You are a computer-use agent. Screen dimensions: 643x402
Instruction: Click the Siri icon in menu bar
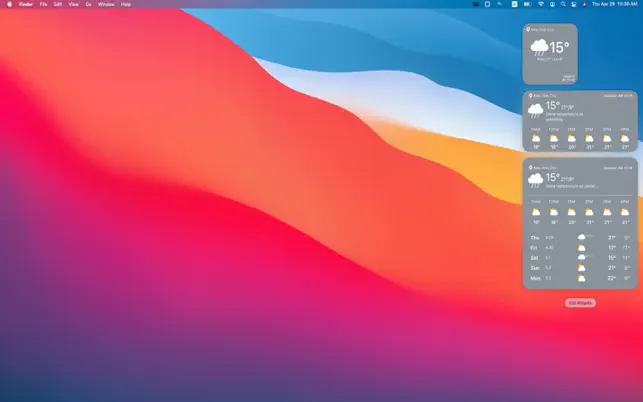pyautogui.click(x=584, y=4)
